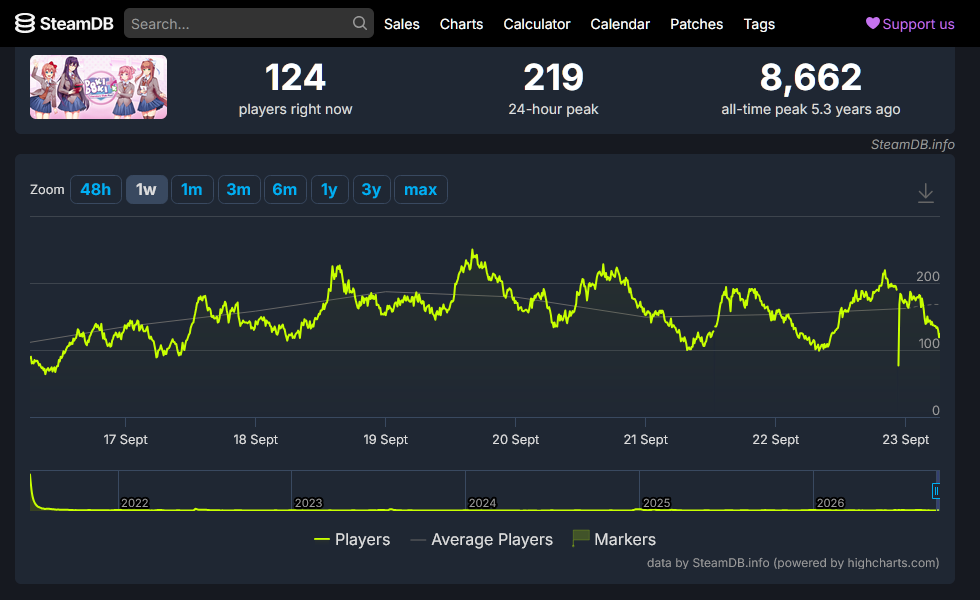Open the Sales menu item
The height and width of the screenshot is (600, 980).
click(x=402, y=24)
